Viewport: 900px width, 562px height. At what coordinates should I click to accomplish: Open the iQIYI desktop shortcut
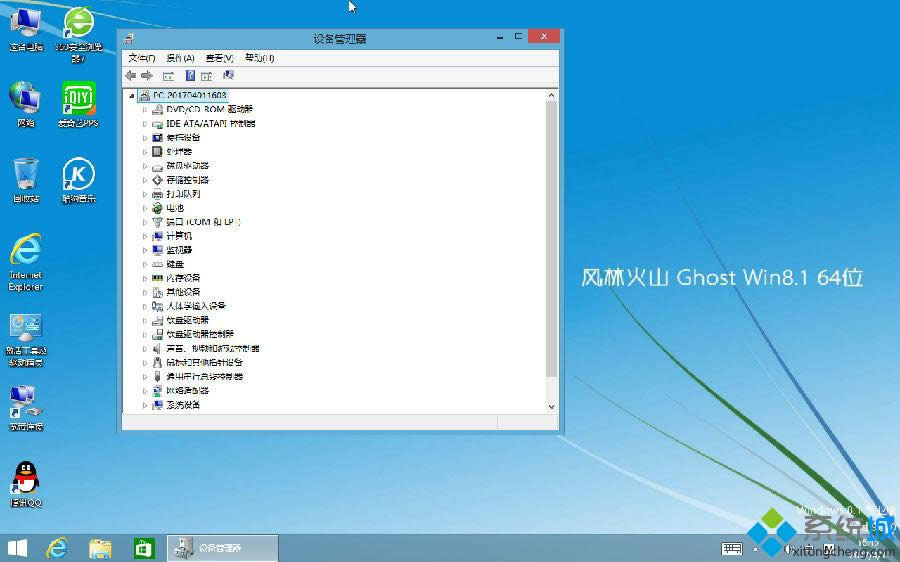point(78,98)
